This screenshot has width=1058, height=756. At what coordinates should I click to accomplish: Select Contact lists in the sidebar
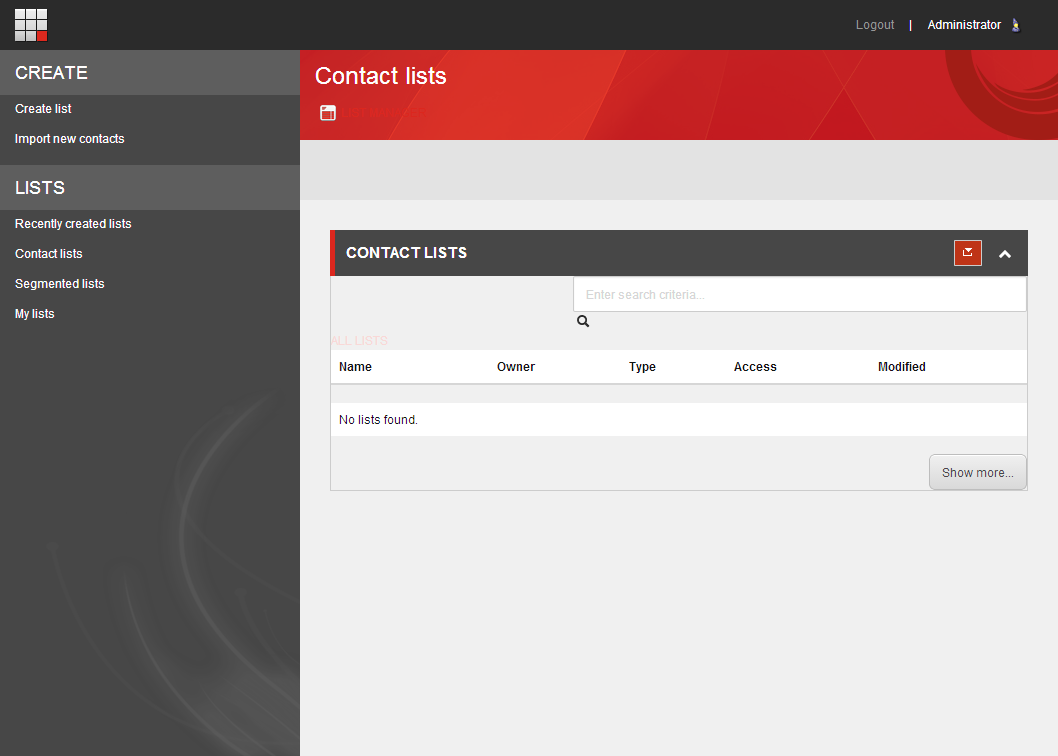point(48,253)
